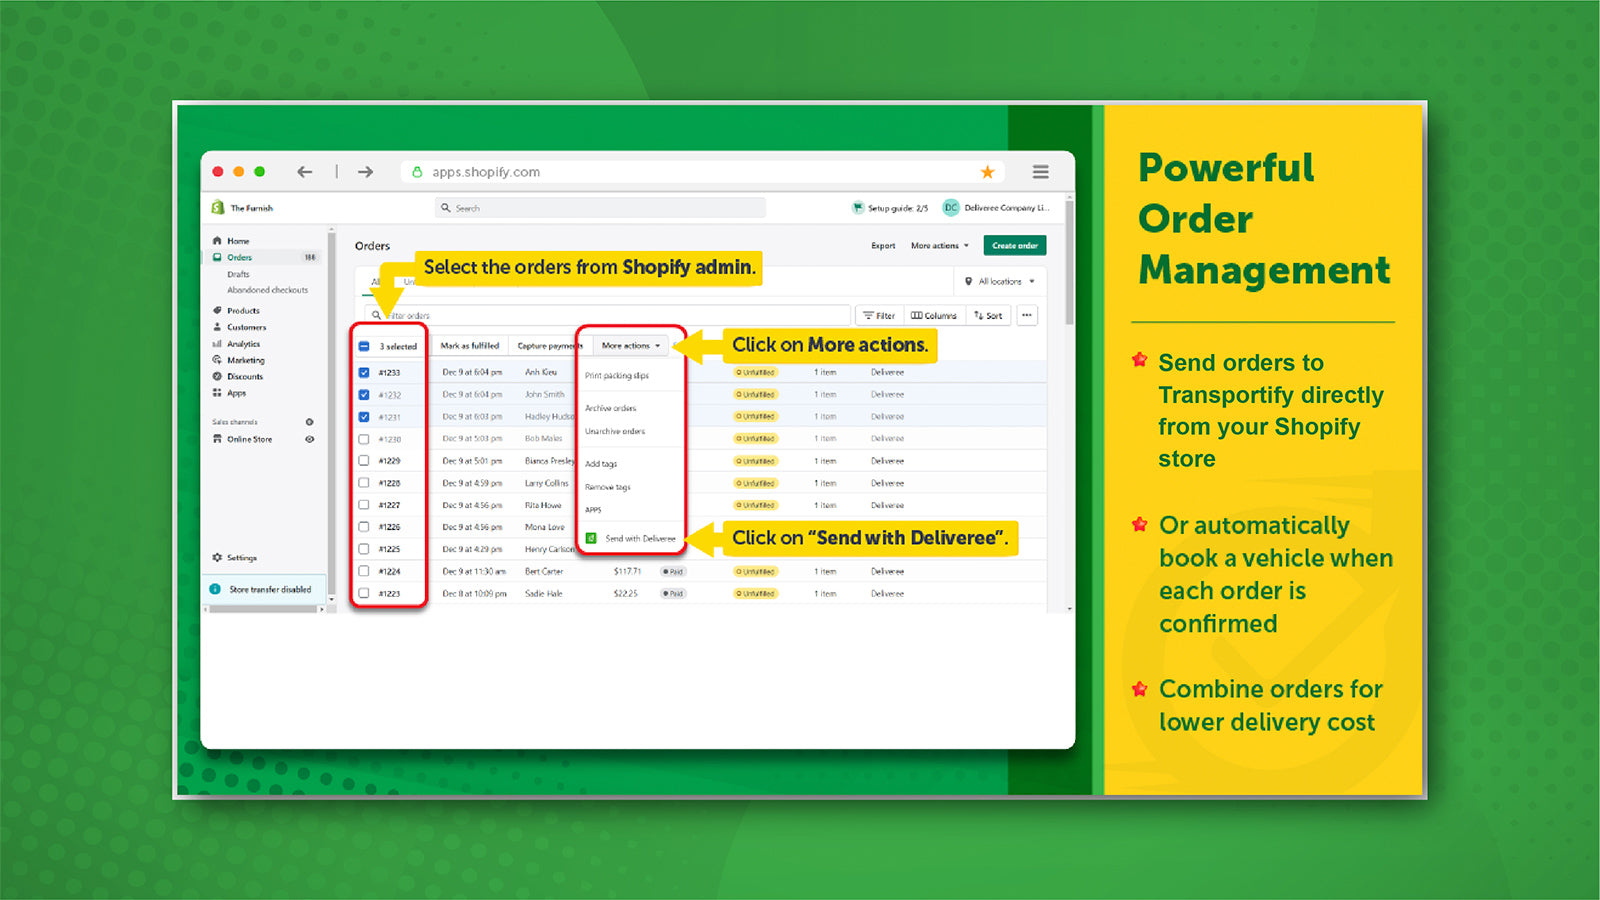Select Archive orders
This screenshot has height=900, width=1600.
click(x=611, y=408)
